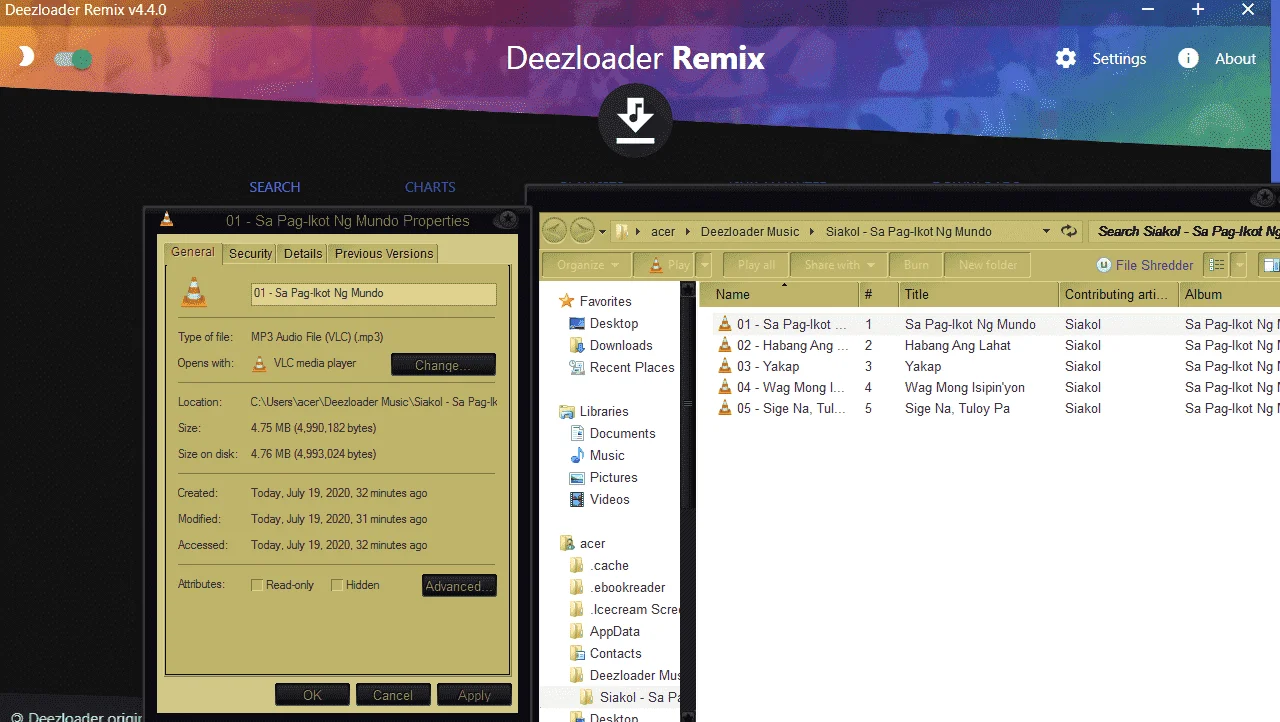This screenshot has height=722, width=1280.
Task: Click Explorer Back navigation button
Action: coord(554,230)
